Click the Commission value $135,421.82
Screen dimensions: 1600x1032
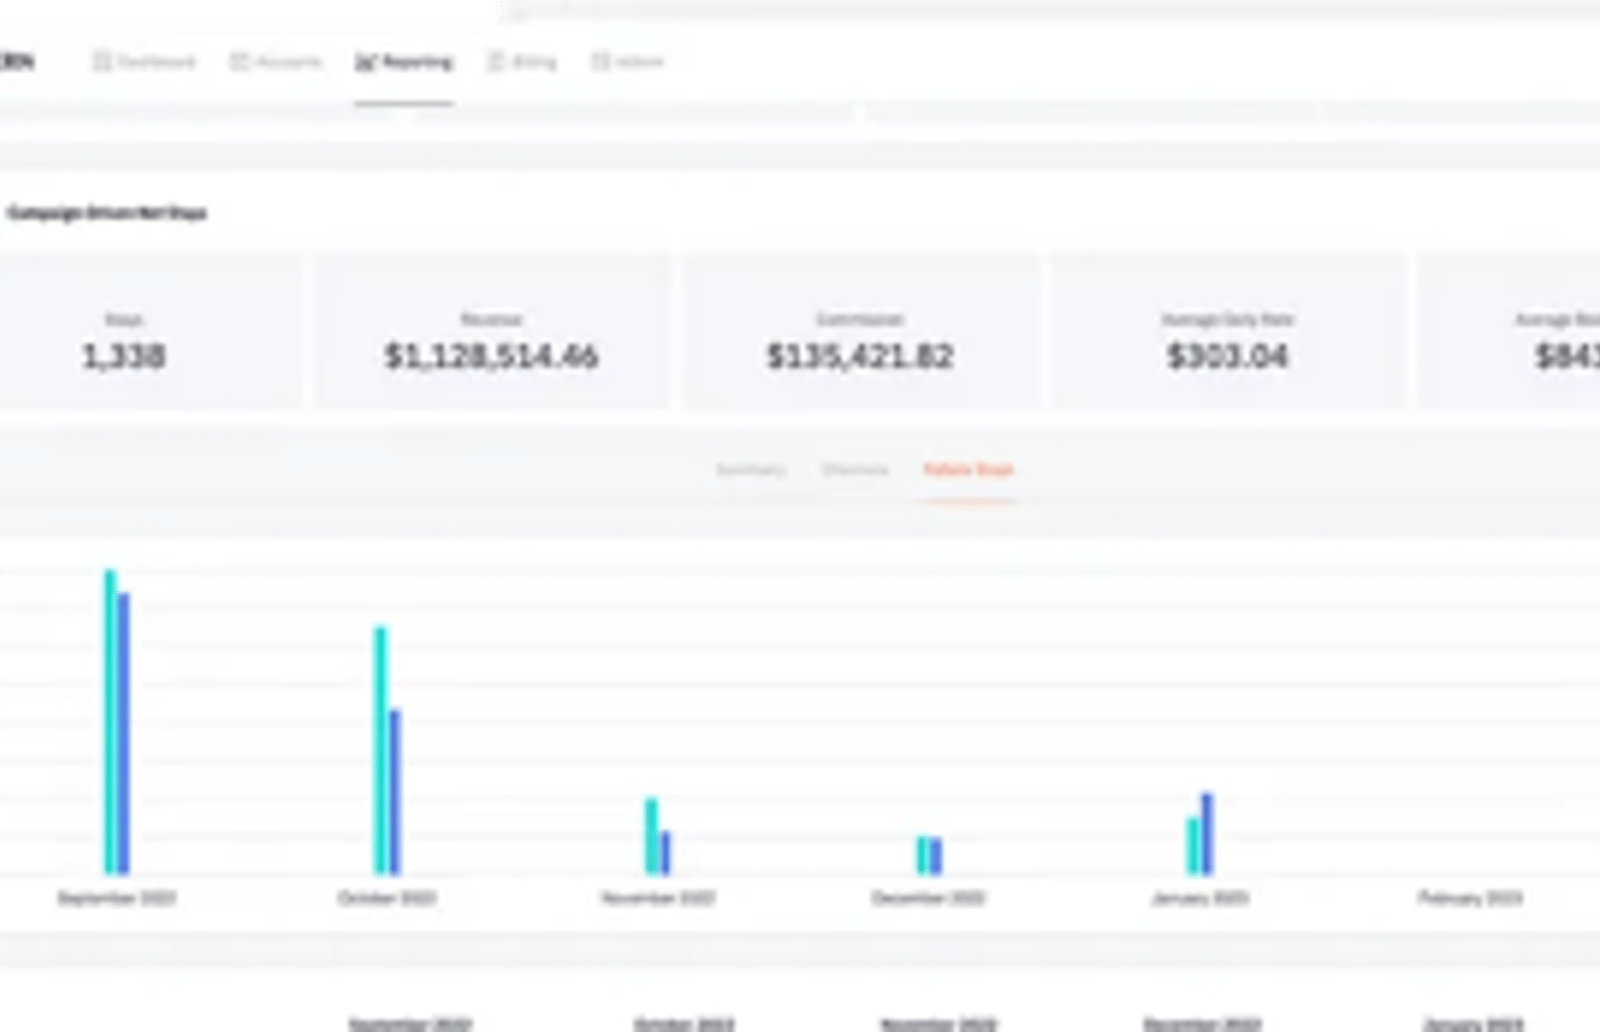click(x=860, y=356)
